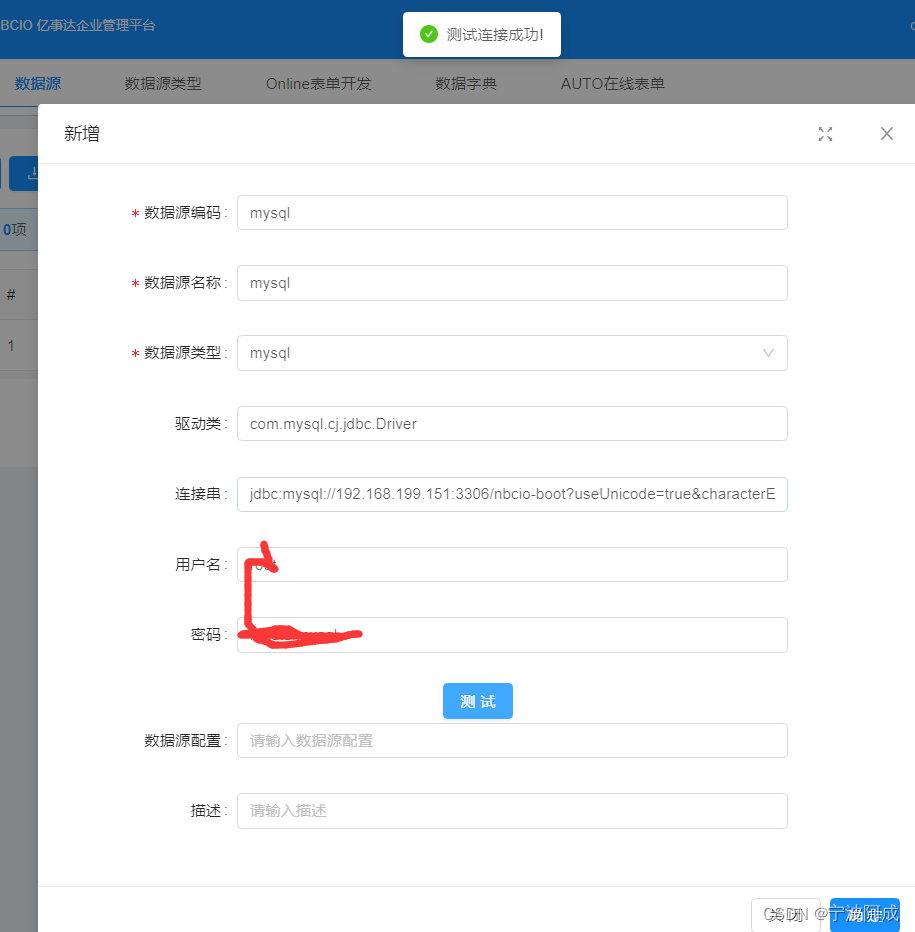Click the 连接串 JDBC URL field

(x=512, y=495)
